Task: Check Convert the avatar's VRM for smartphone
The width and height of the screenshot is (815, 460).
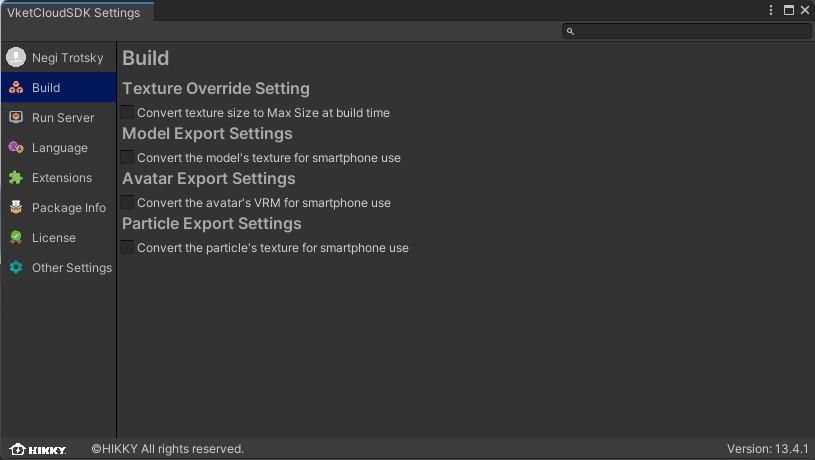Action: tap(127, 202)
